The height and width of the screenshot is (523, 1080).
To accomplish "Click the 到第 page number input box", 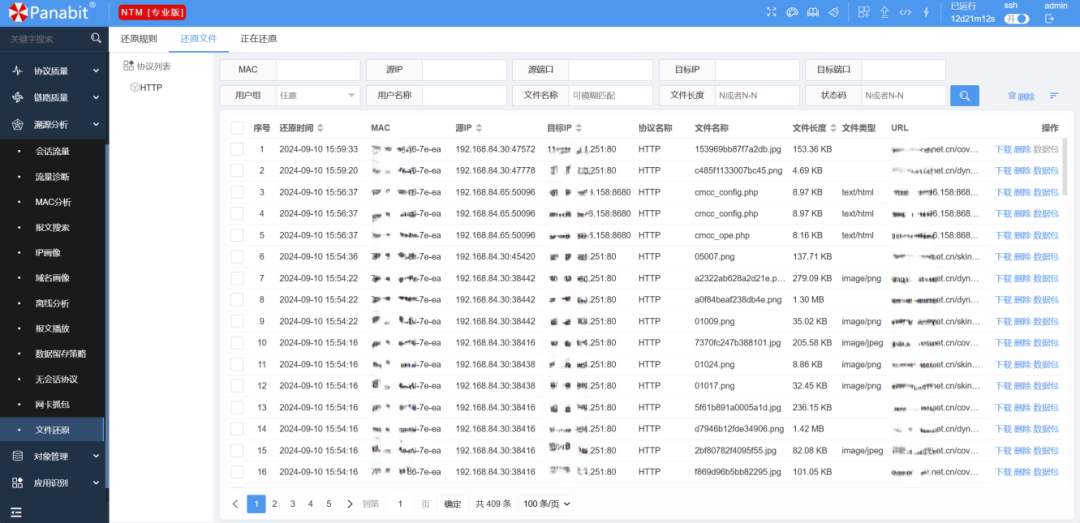I will (400, 504).
